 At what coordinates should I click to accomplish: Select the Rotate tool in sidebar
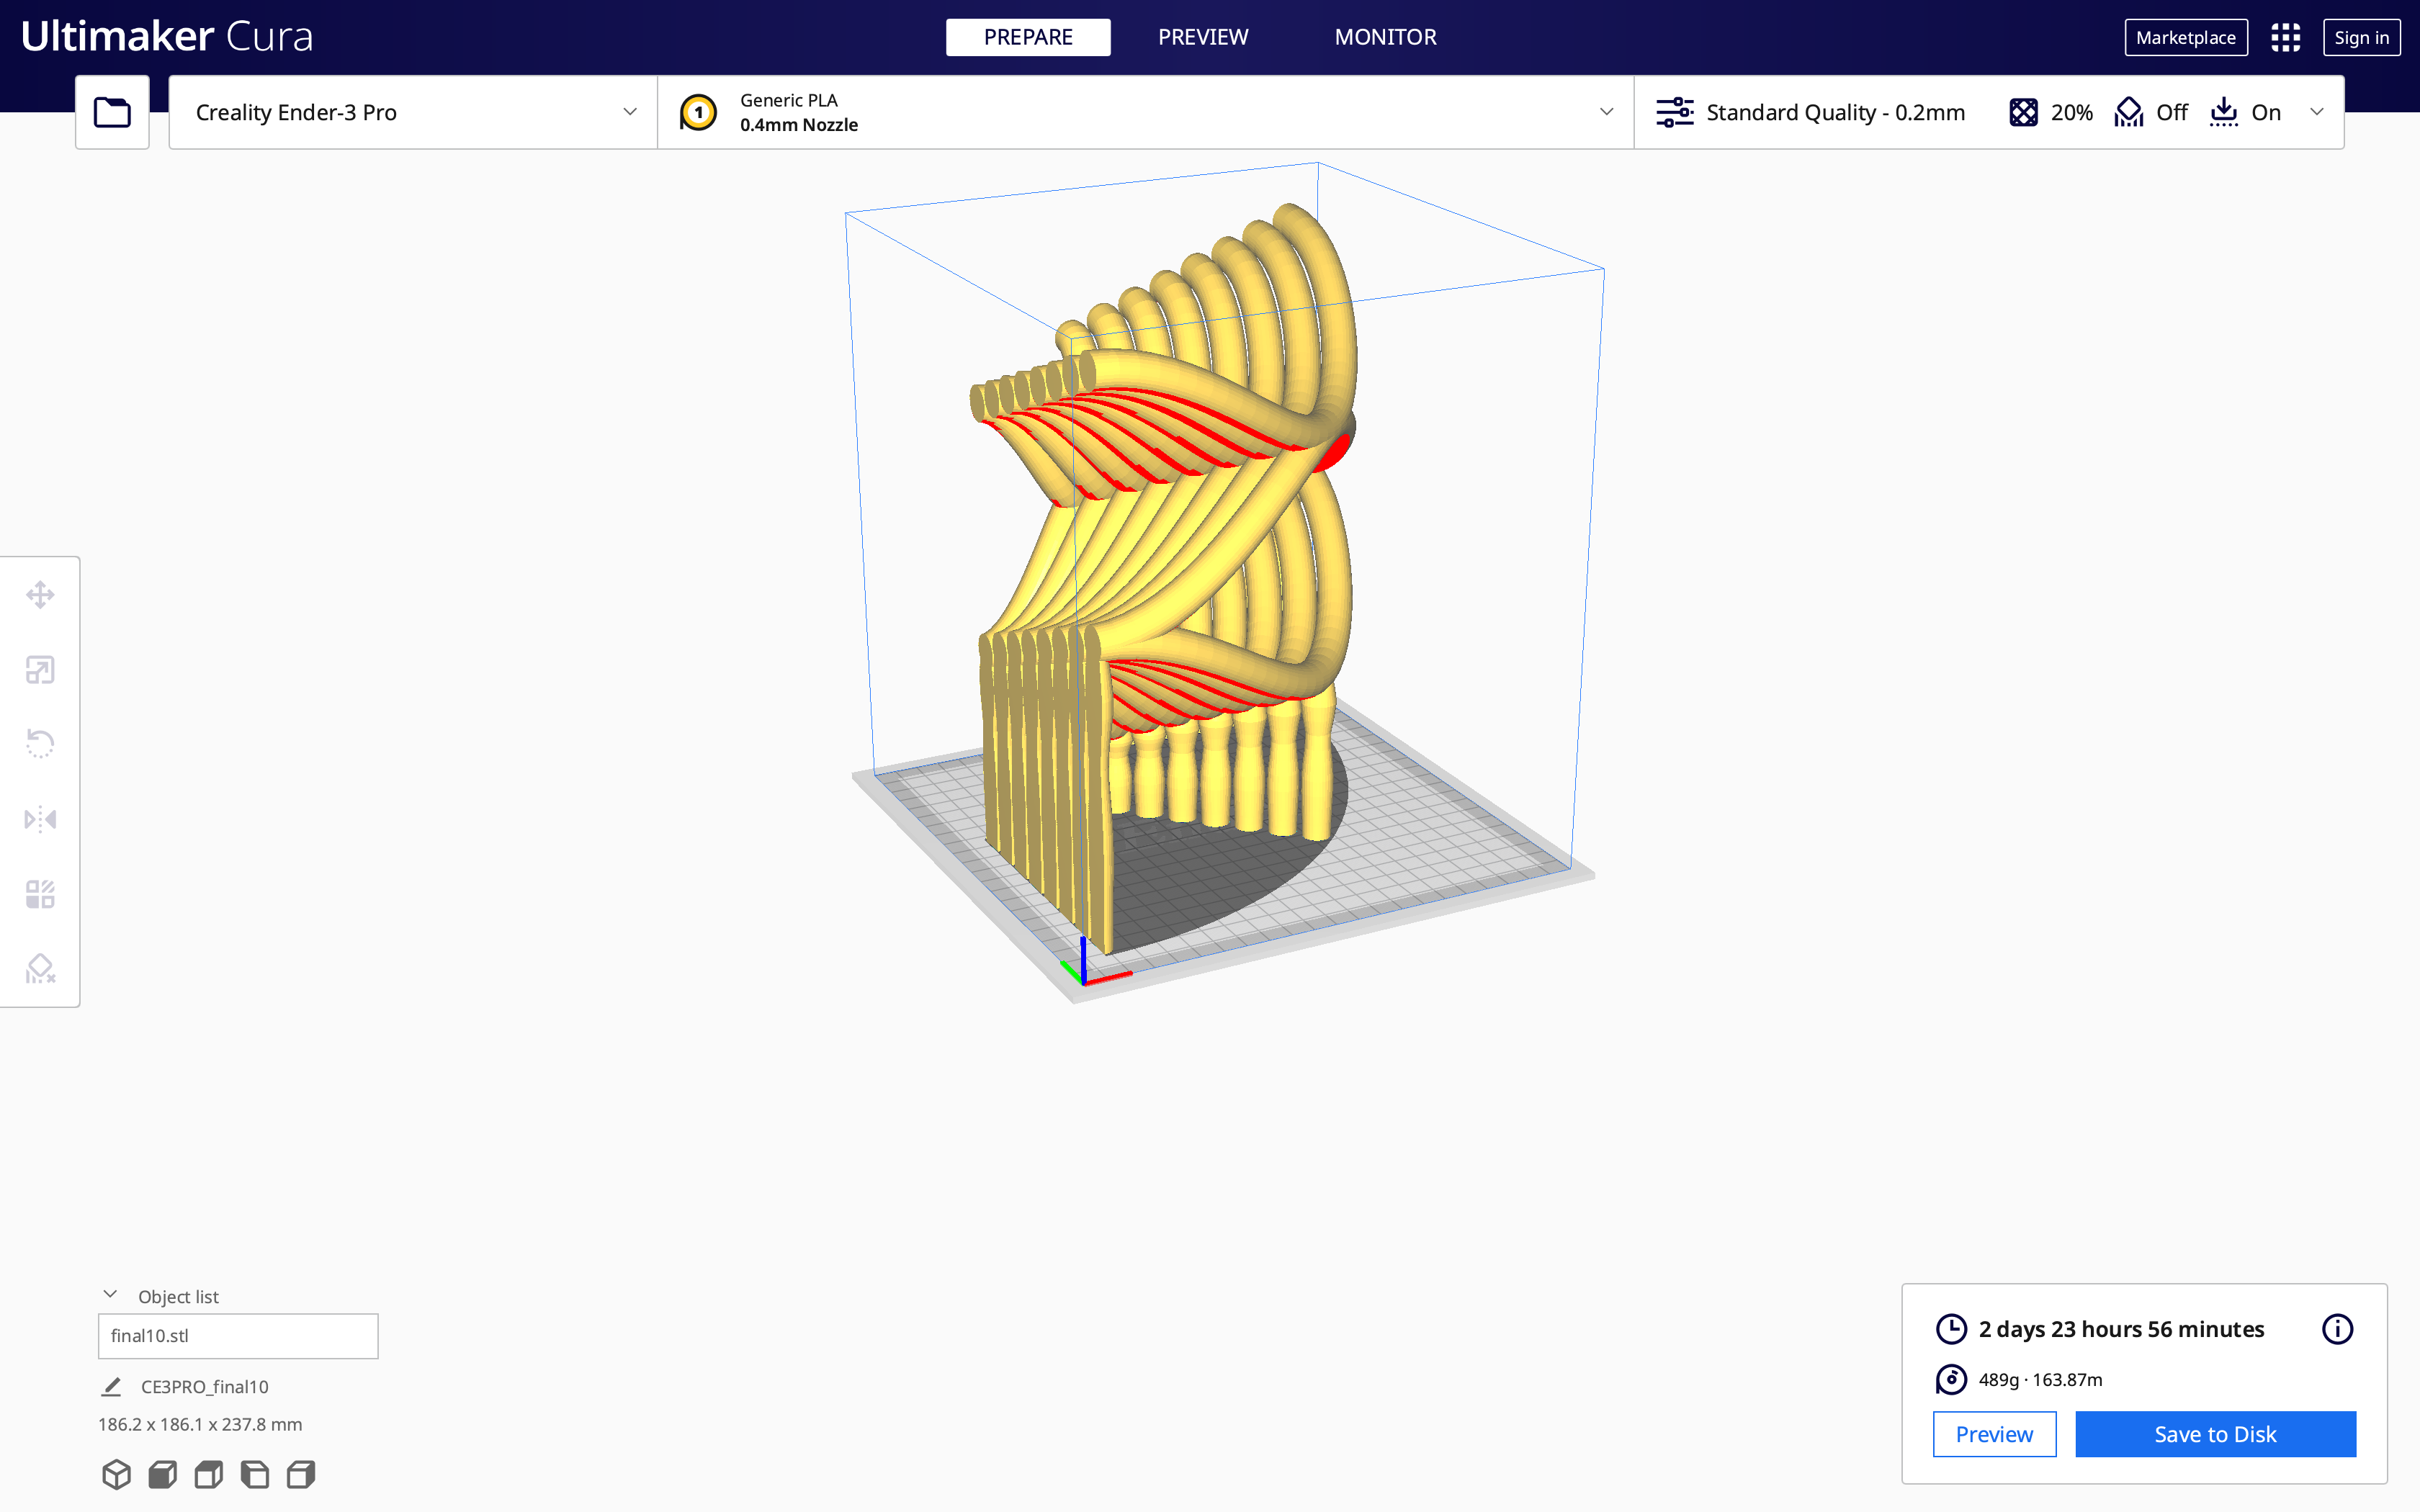(x=40, y=744)
